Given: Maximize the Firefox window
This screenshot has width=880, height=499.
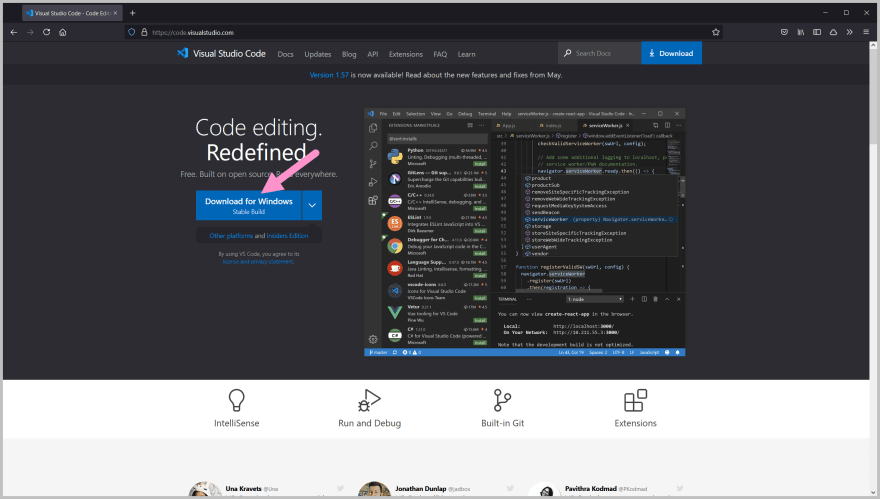Looking at the screenshot, I should pos(846,12).
